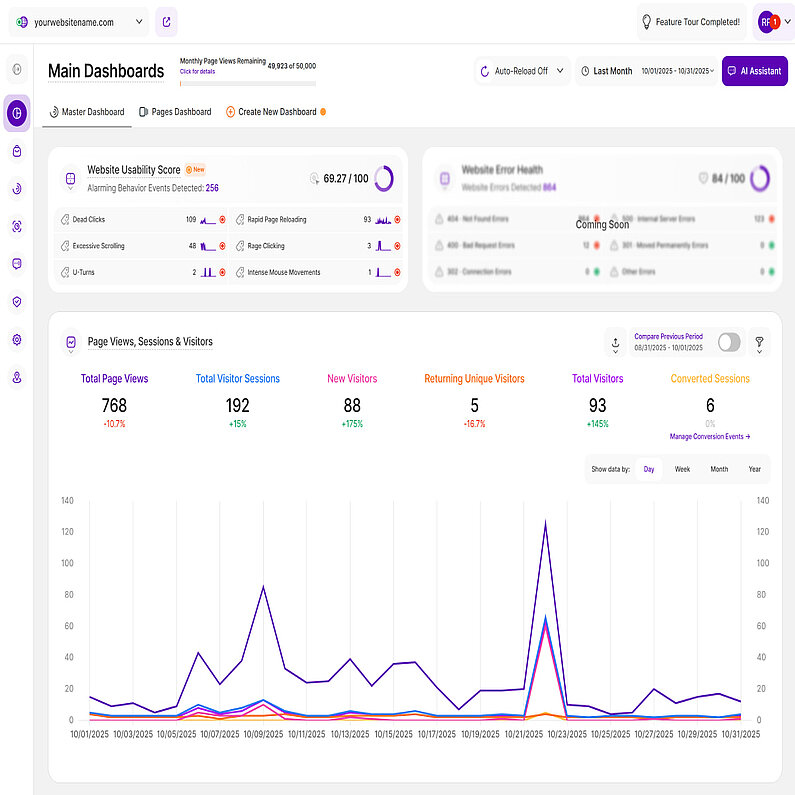The height and width of the screenshot is (795, 795).
Task: Expand the user profile avatar menu
Action: tap(773, 21)
